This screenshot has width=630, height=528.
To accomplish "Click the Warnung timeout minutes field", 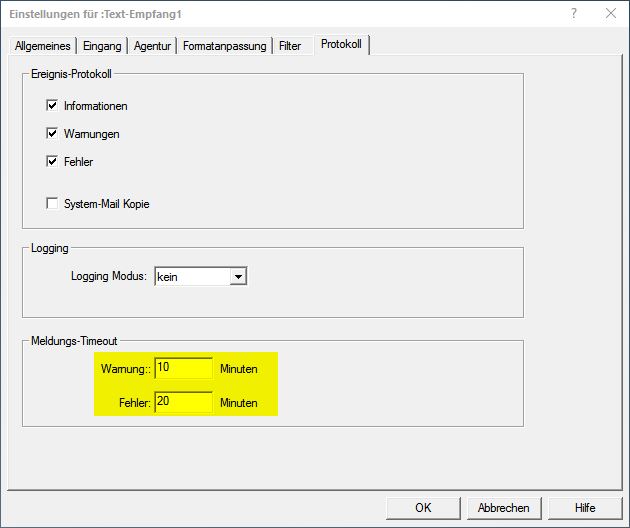I will tap(184, 368).
